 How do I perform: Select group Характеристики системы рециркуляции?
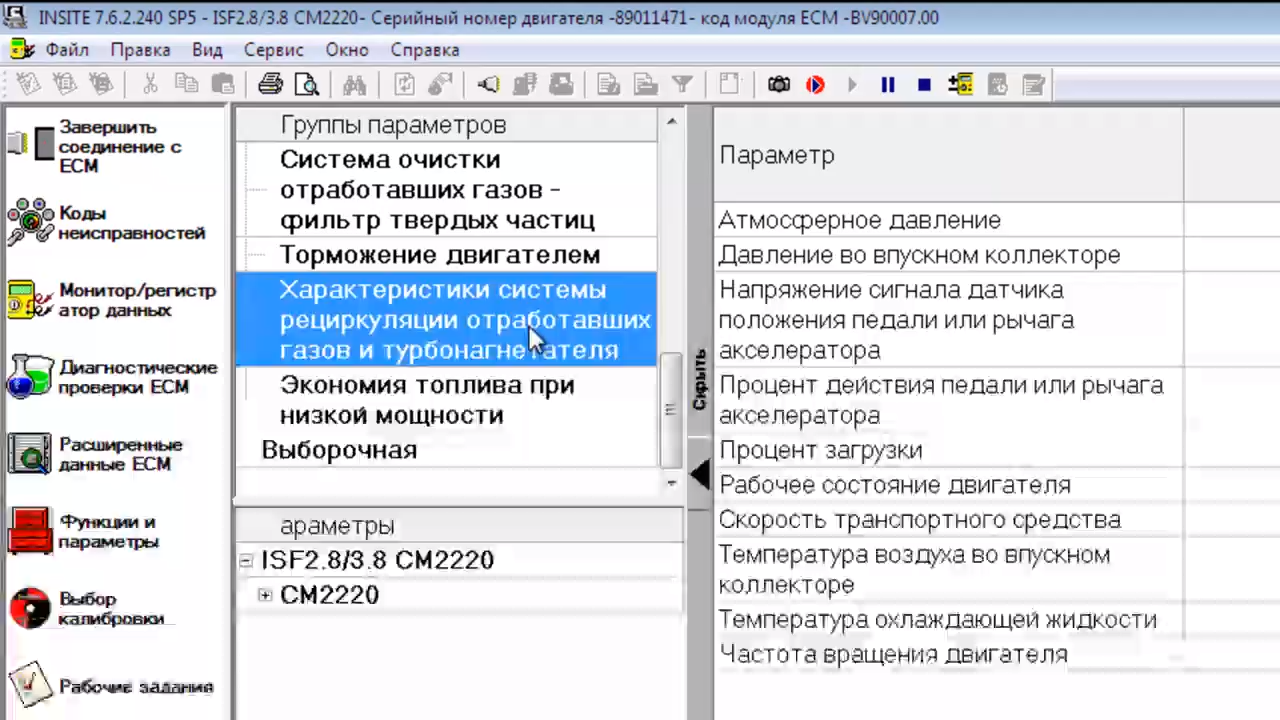(x=446, y=320)
